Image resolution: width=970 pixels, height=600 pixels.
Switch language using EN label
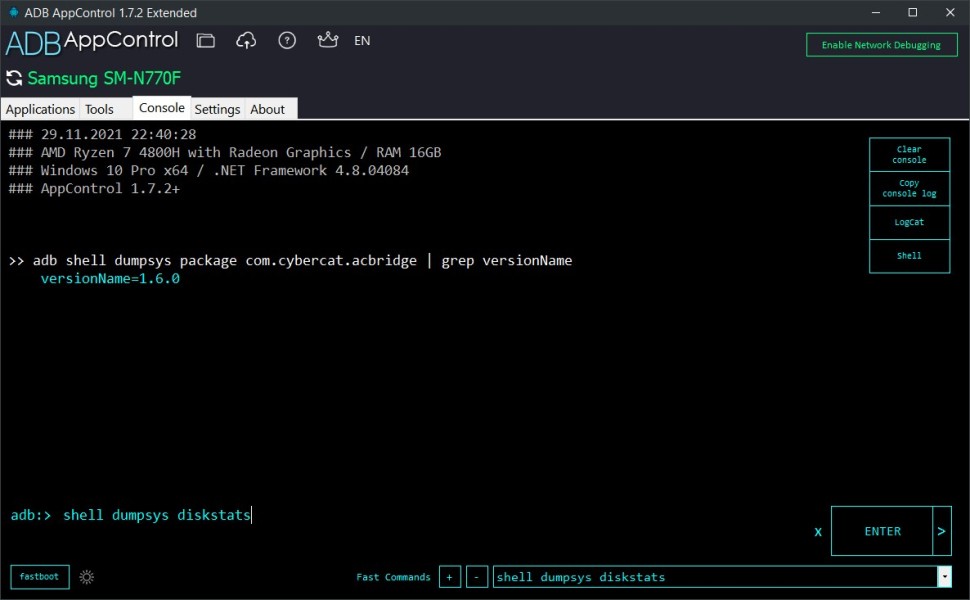click(362, 41)
